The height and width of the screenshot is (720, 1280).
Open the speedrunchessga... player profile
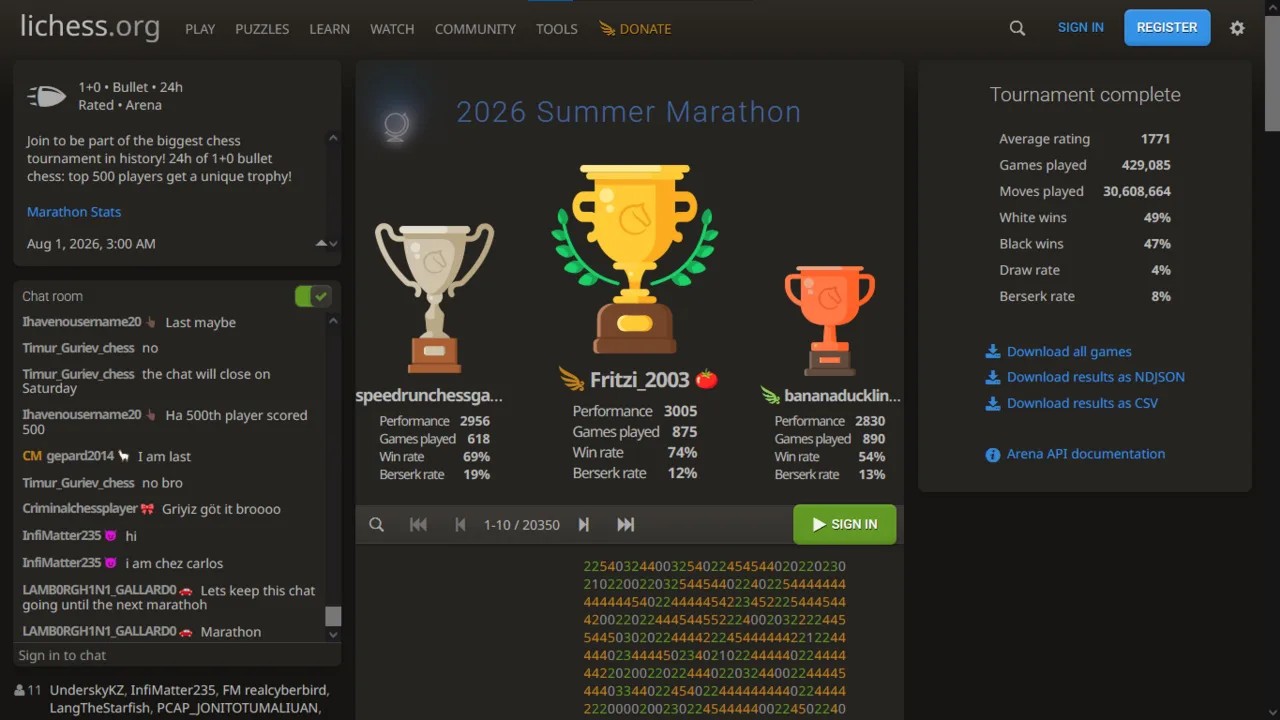(429, 396)
